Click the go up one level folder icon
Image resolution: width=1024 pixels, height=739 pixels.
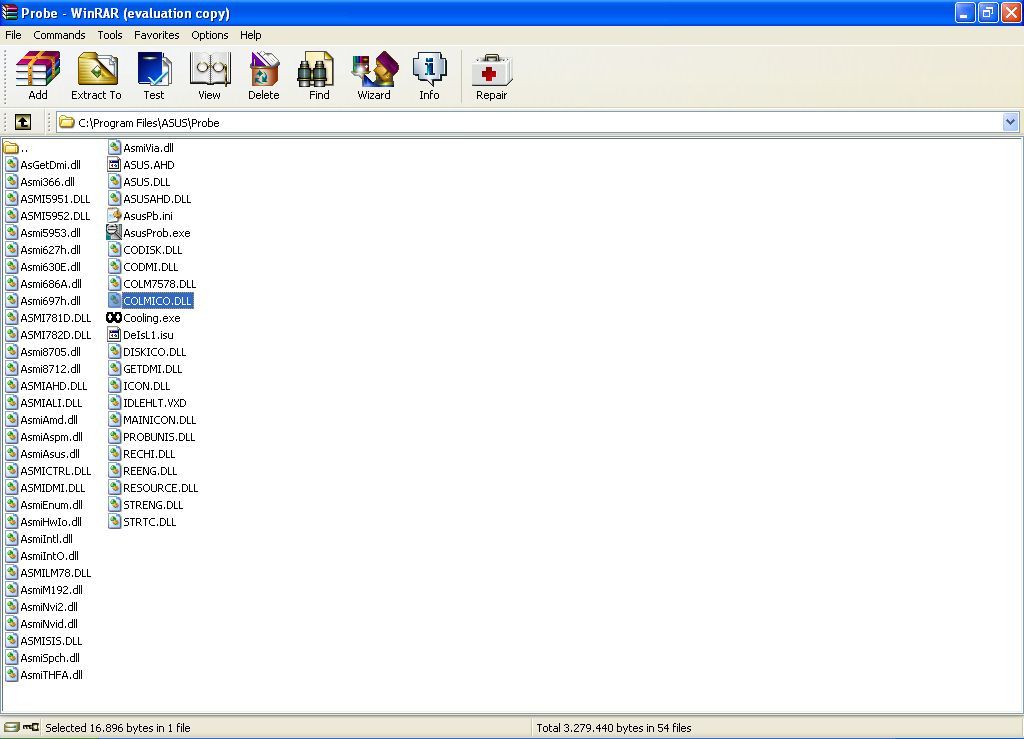click(22, 122)
